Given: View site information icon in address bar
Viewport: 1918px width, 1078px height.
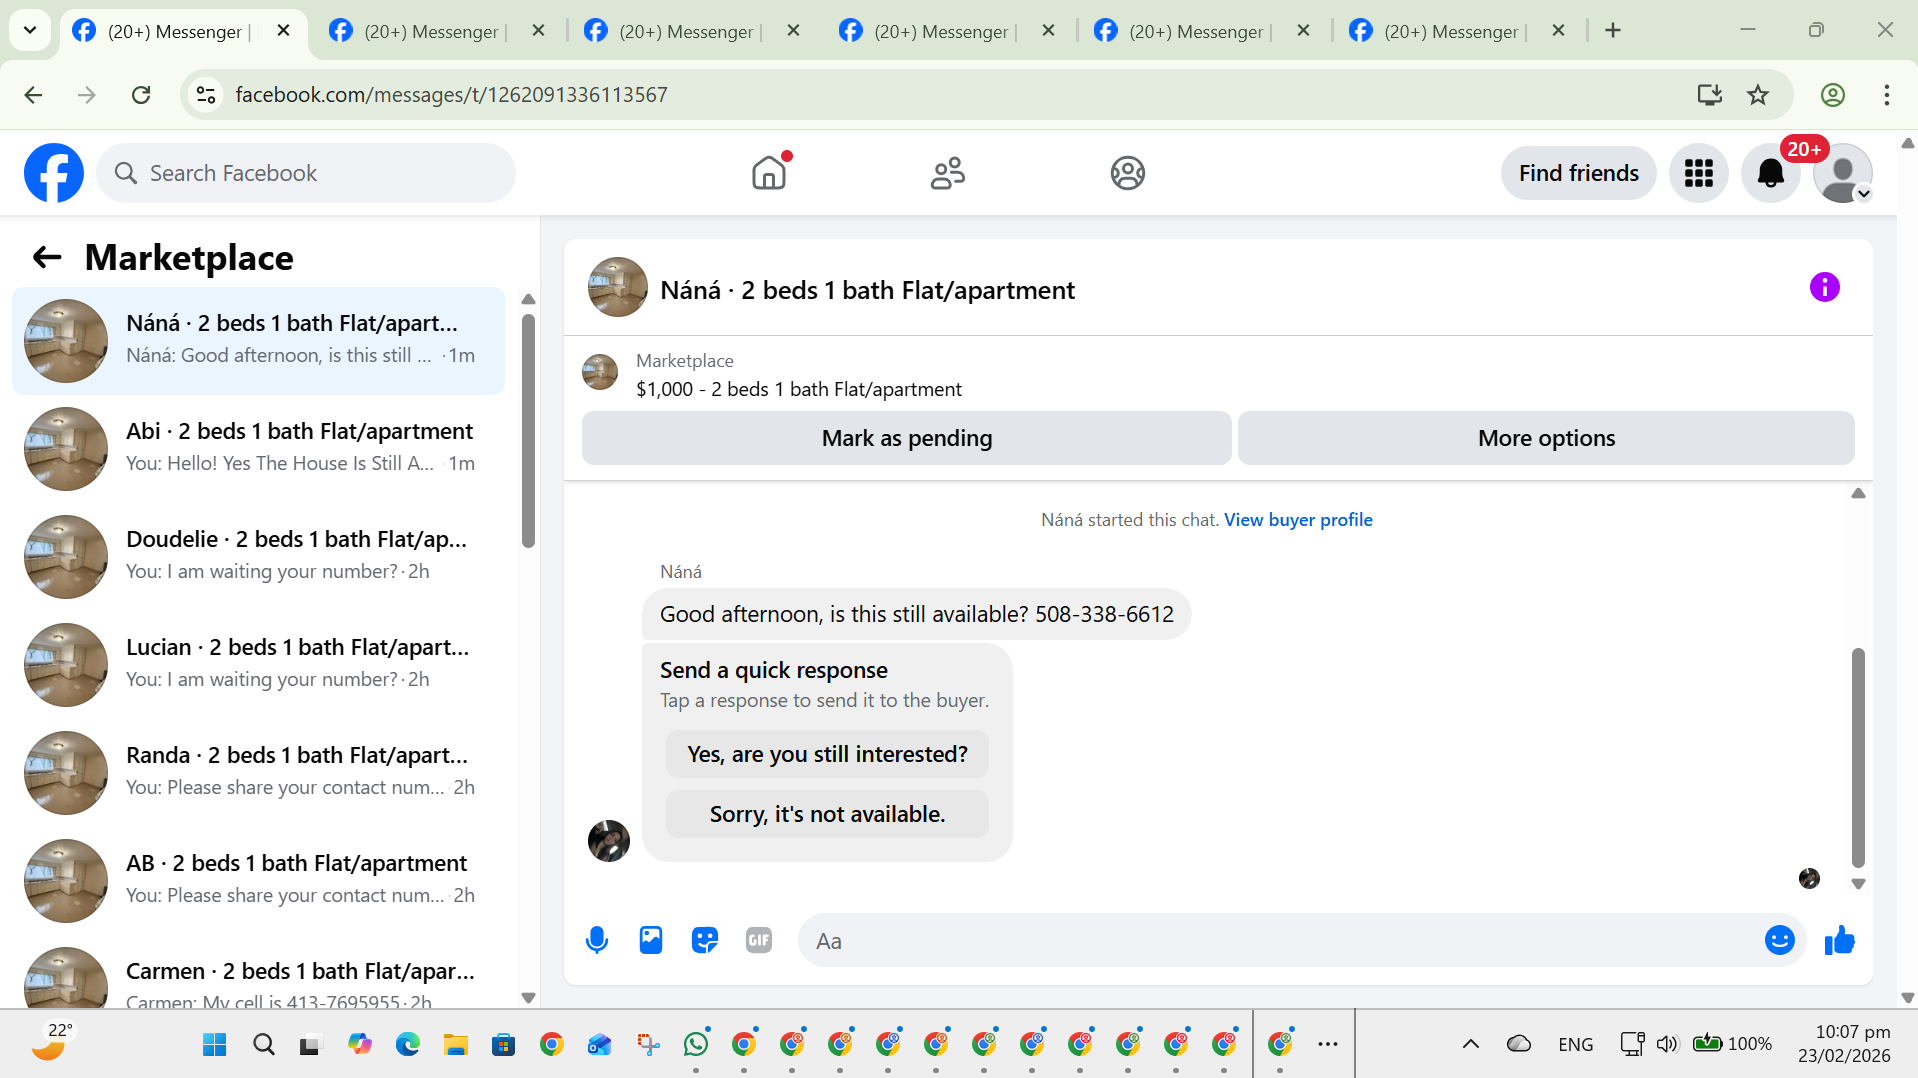Looking at the screenshot, I should click(206, 95).
